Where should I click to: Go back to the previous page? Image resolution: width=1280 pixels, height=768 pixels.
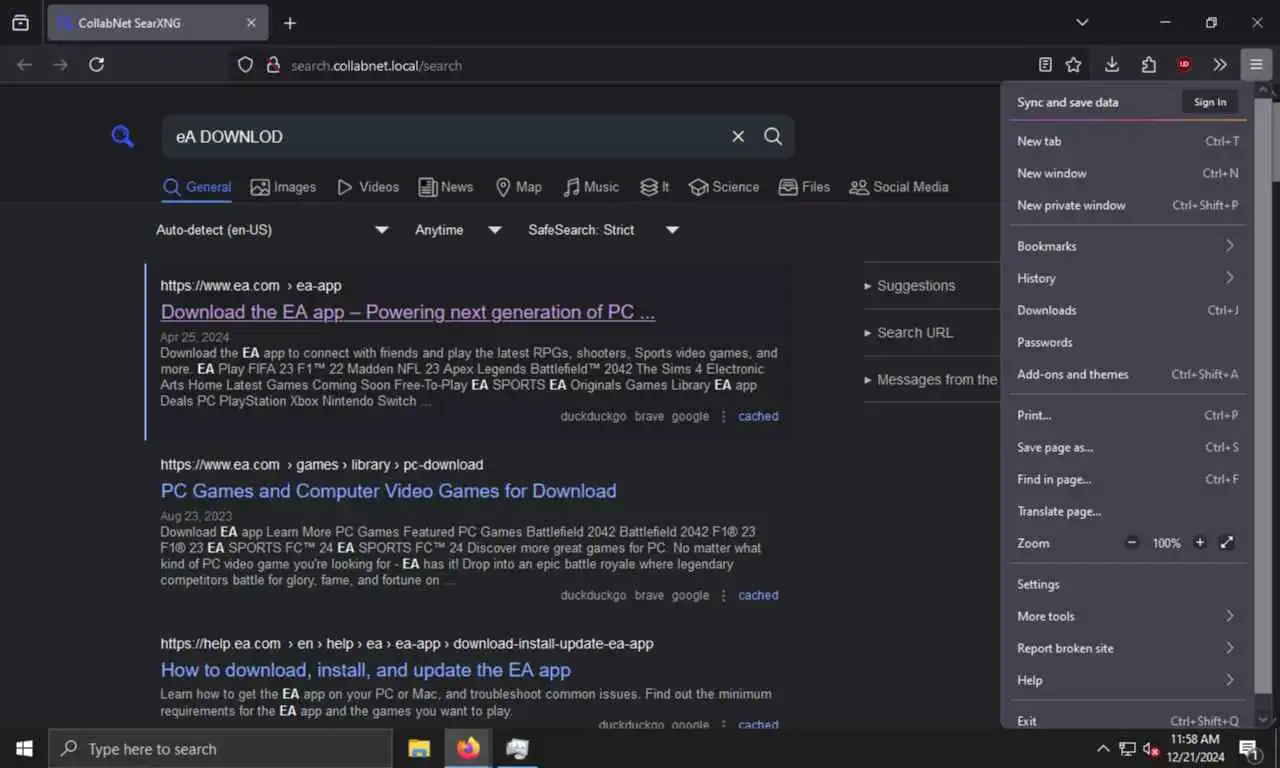tap(25, 65)
